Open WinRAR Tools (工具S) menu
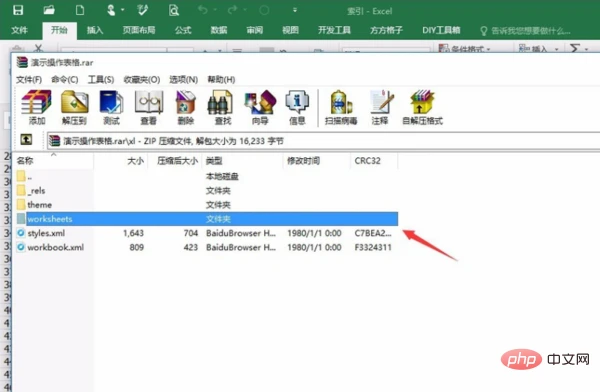Image resolution: width=600 pixels, height=392 pixels. coord(101,80)
